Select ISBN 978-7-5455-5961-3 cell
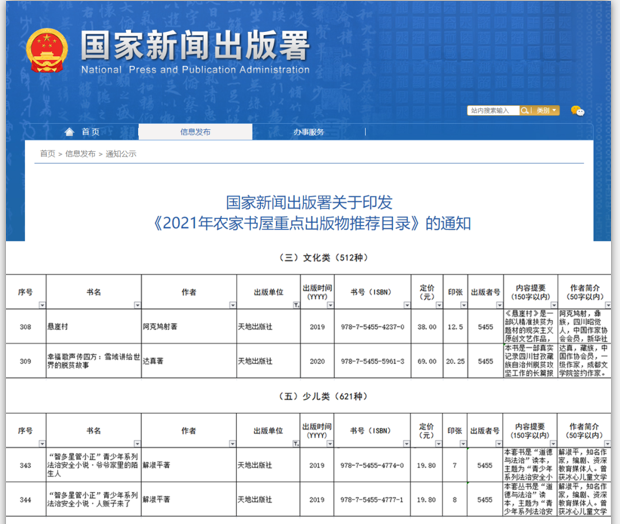 coord(372,361)
